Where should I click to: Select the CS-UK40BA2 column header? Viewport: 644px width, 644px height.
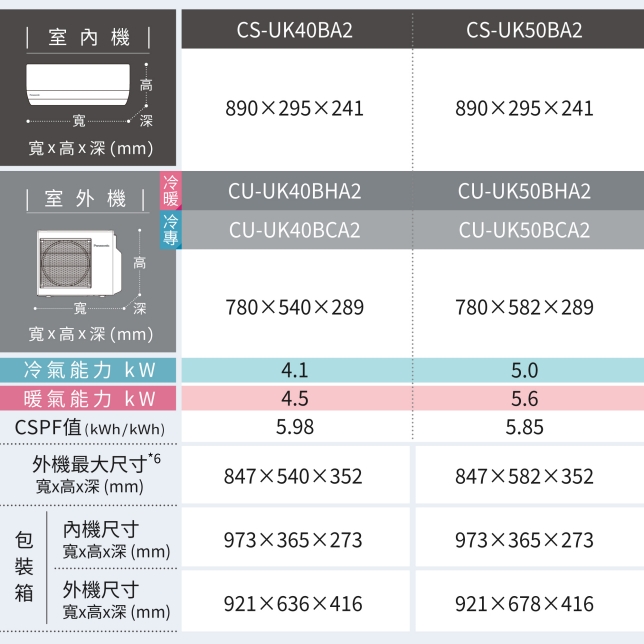coord(295,30)
